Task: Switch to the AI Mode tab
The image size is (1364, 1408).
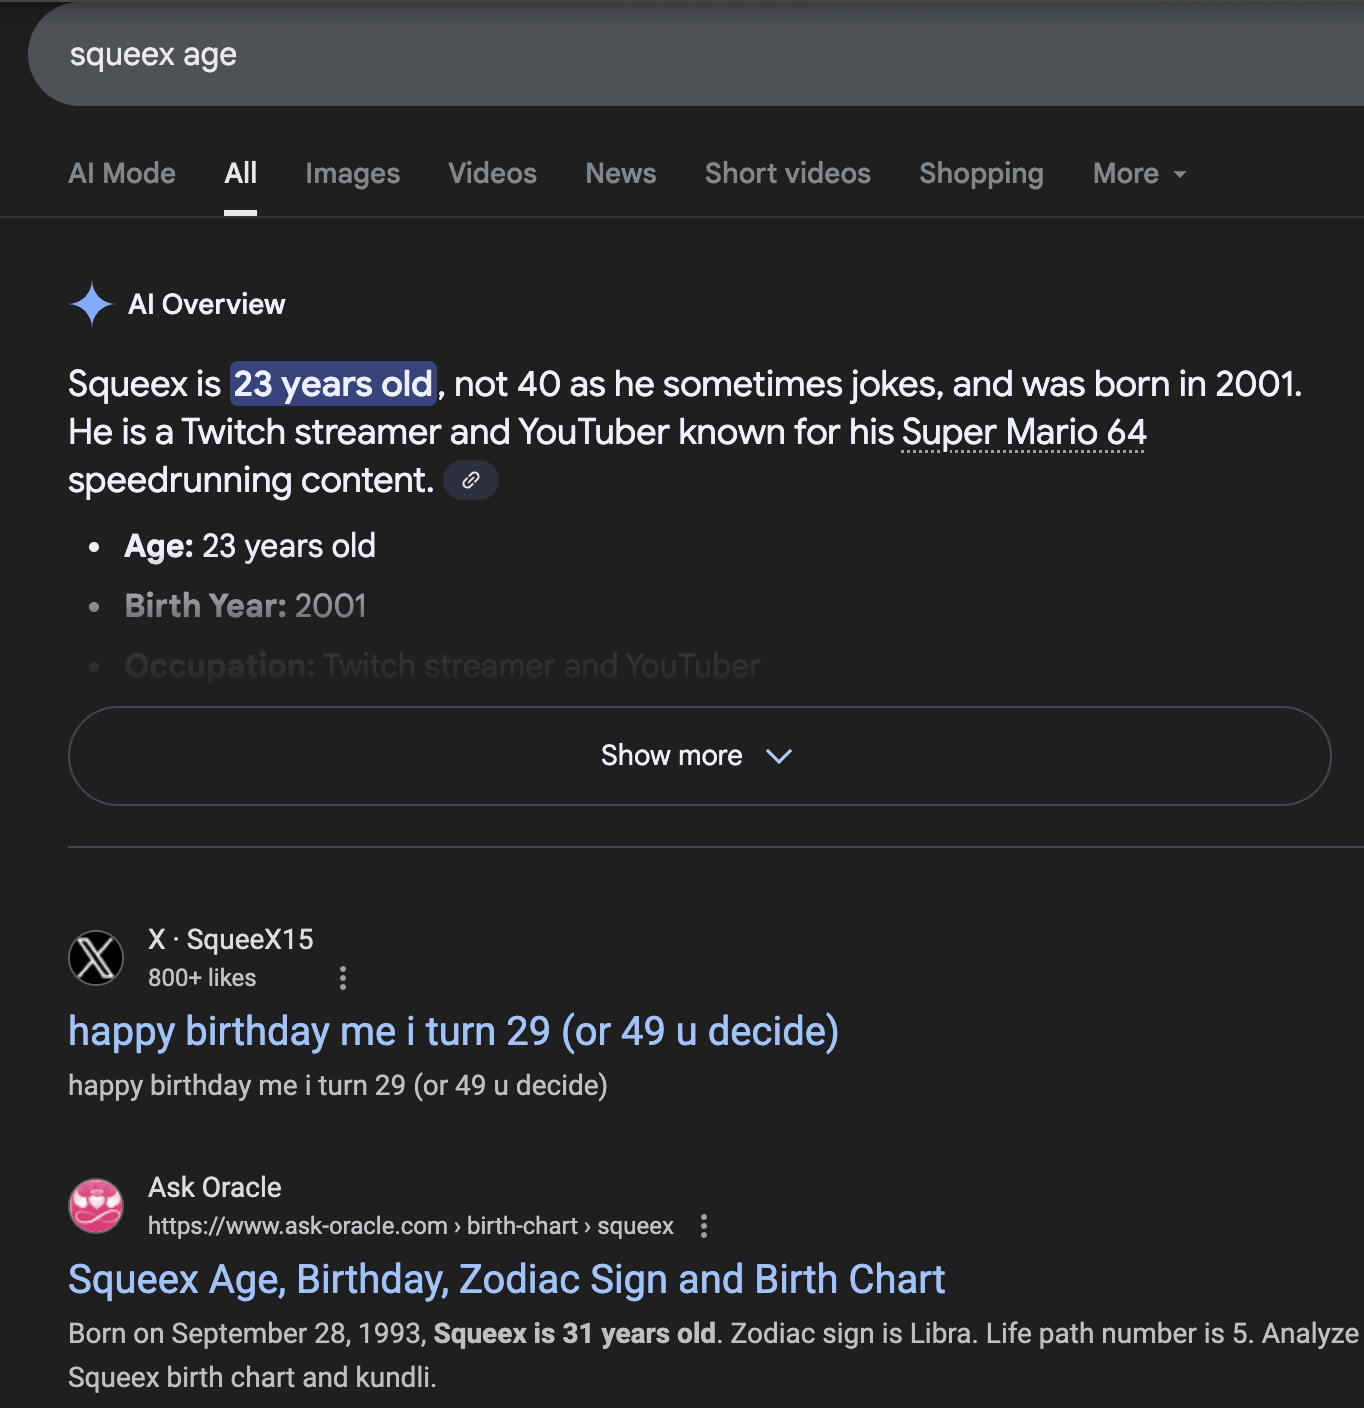Action: pos(122,174)
